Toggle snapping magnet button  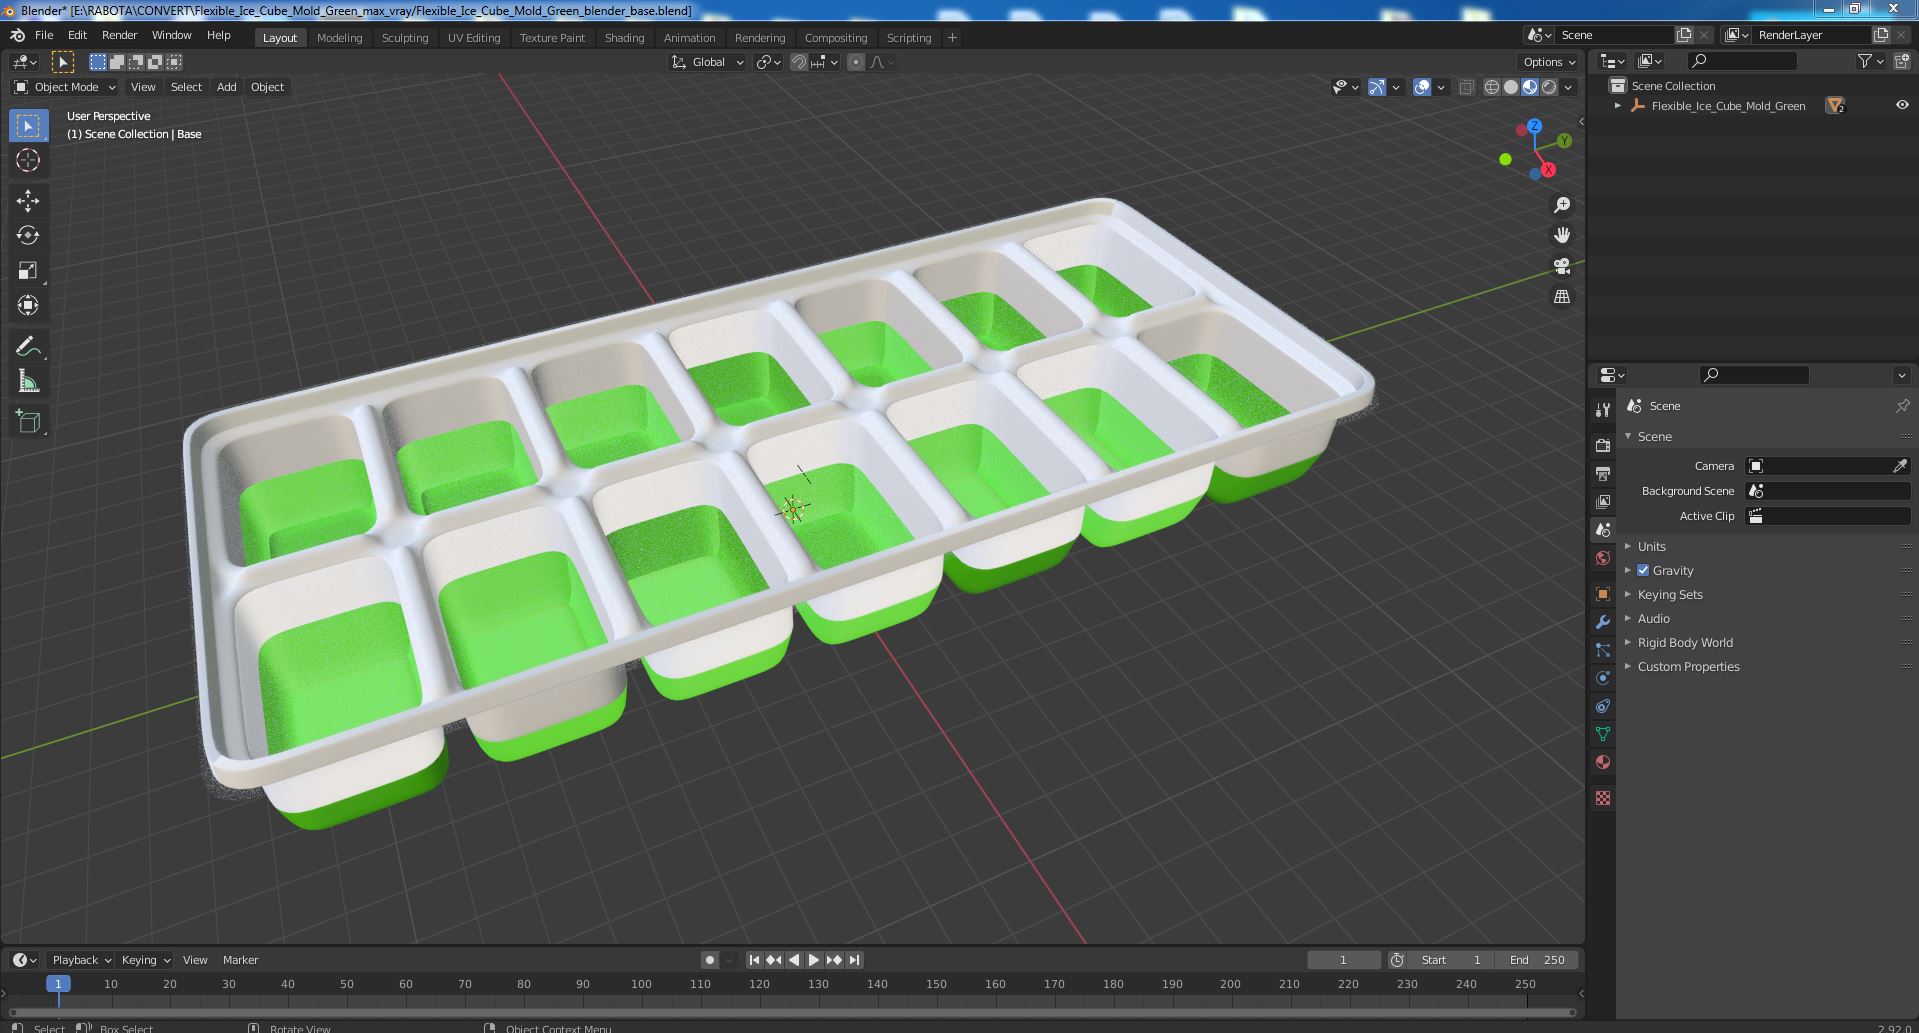tap(799, 62)
